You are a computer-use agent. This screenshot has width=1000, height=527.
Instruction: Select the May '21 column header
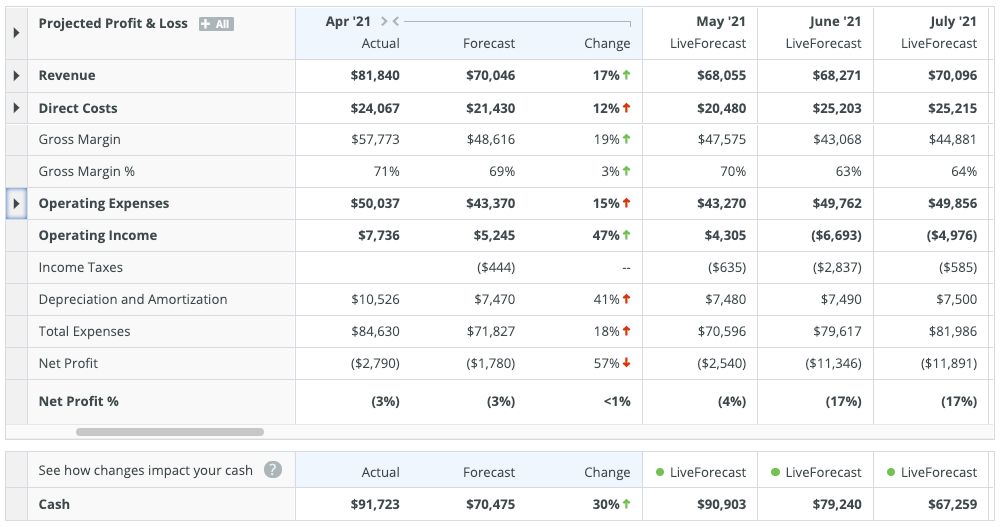[720, 22]
